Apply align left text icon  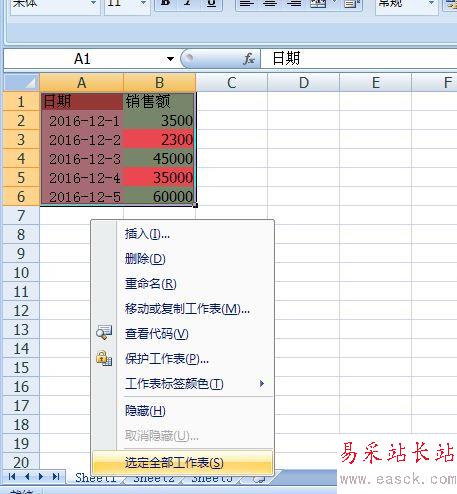click(247, 3)
